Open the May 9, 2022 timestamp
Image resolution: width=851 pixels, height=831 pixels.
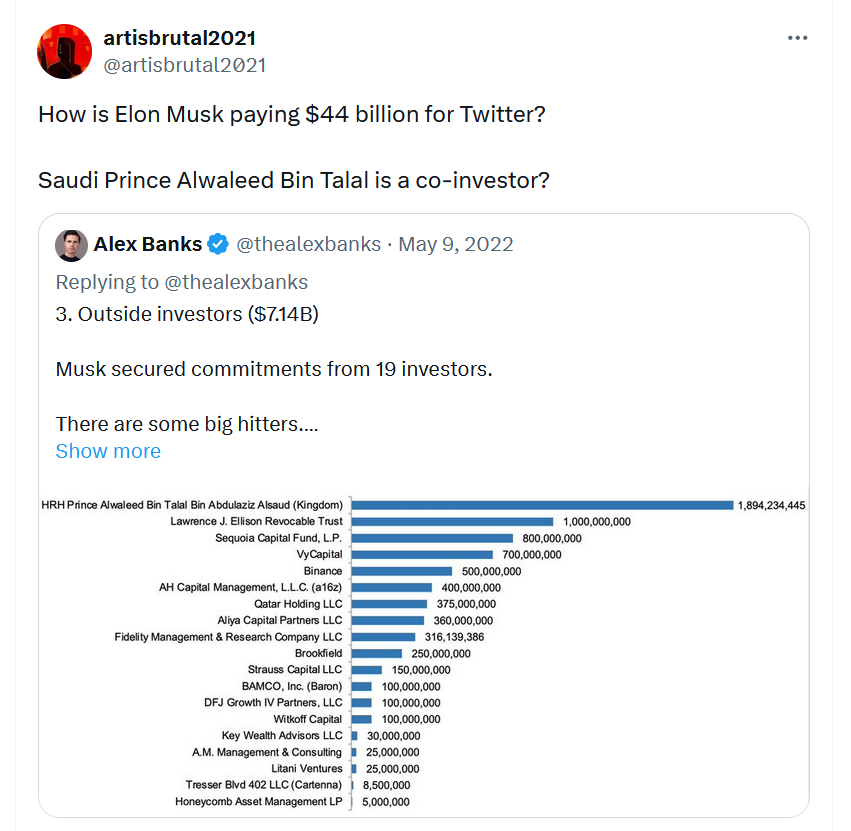(x=455, y=244)
